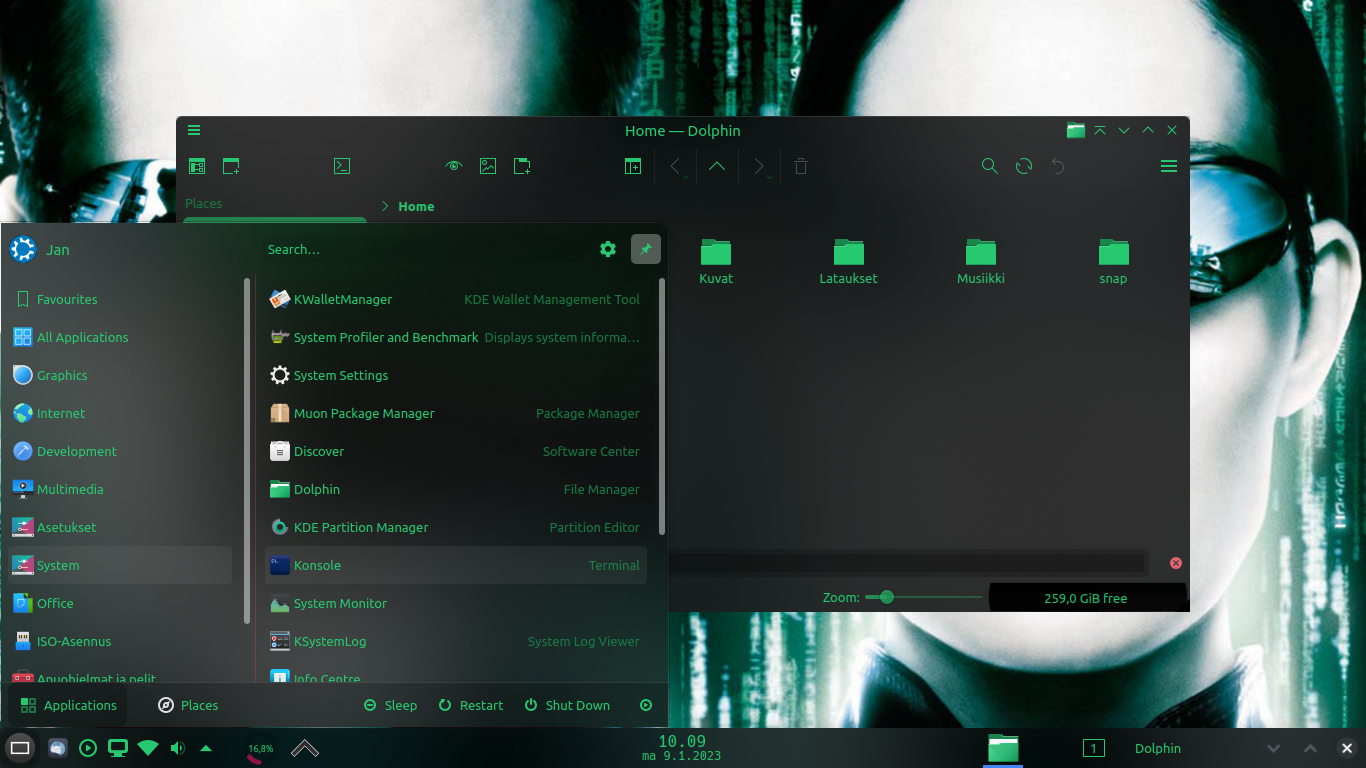Refresh the Dolphin folder view
Image resolution: width=1366 pixels, height=768 pixels.
click(x=1024, y=166)
